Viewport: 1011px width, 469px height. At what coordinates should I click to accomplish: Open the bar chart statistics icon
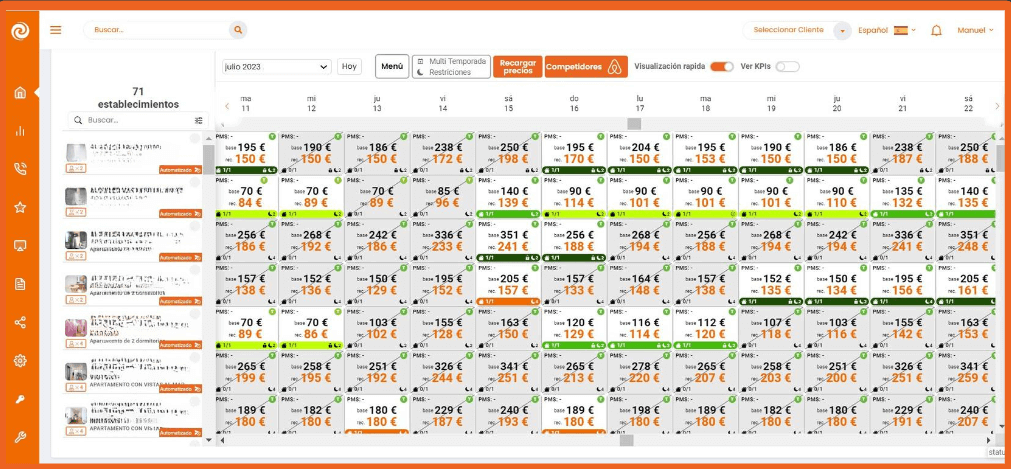click(x=20, y=131)
